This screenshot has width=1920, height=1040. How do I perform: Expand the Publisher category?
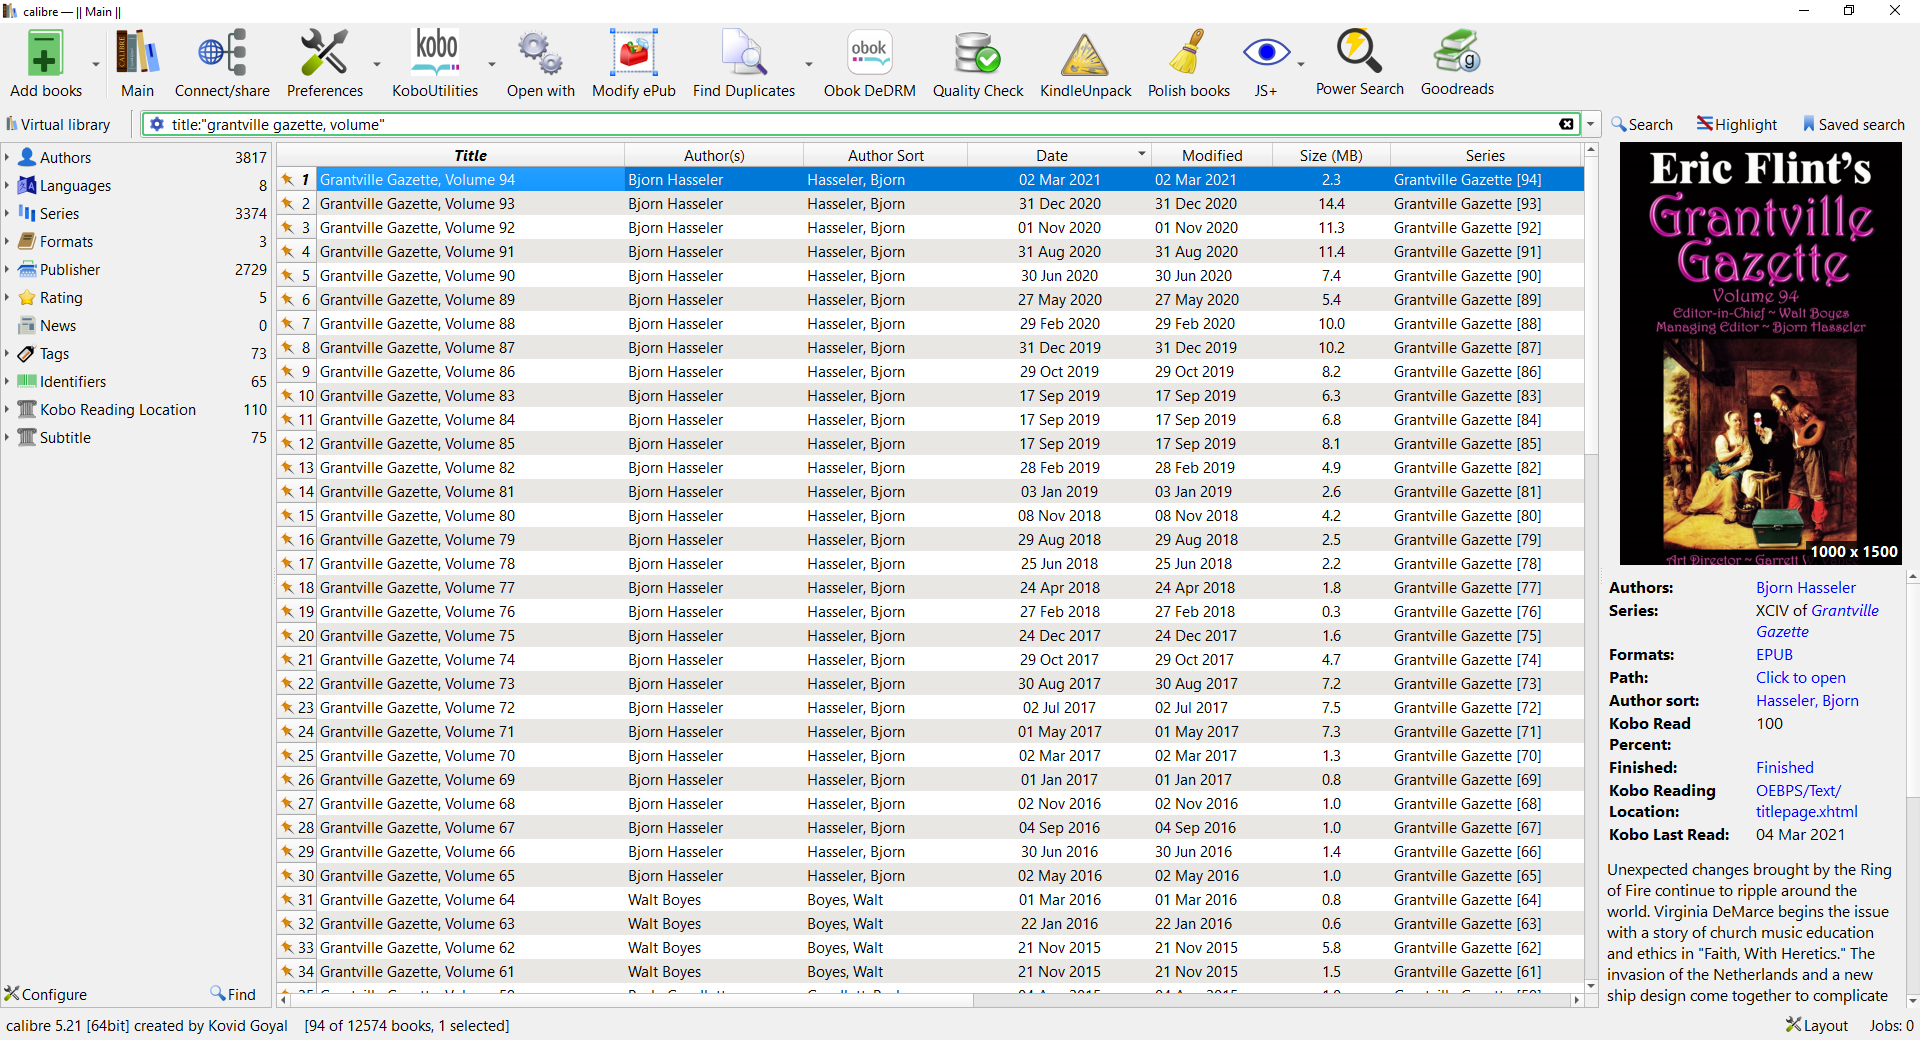click(x=7, y=269)
